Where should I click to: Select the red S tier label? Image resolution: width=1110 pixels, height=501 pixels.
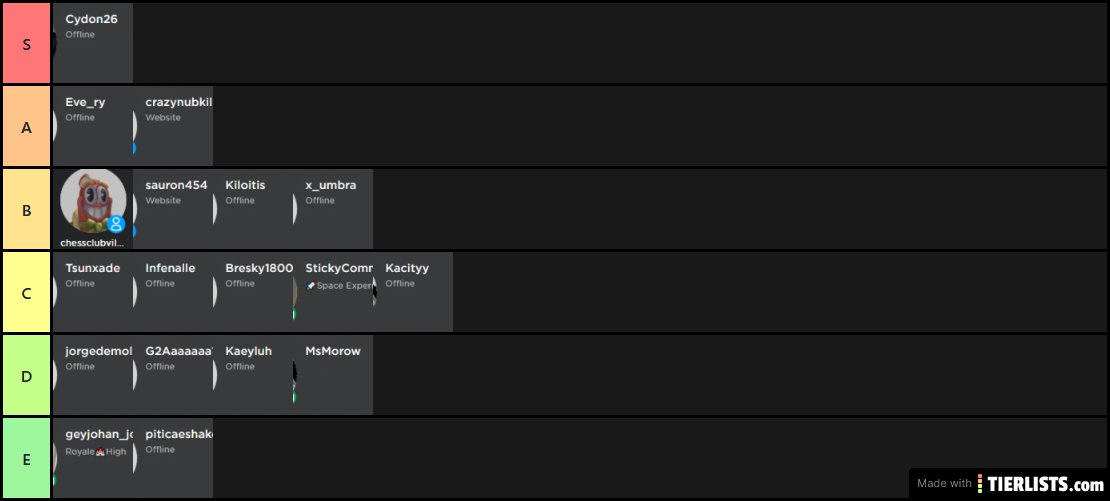coord(26,43)
